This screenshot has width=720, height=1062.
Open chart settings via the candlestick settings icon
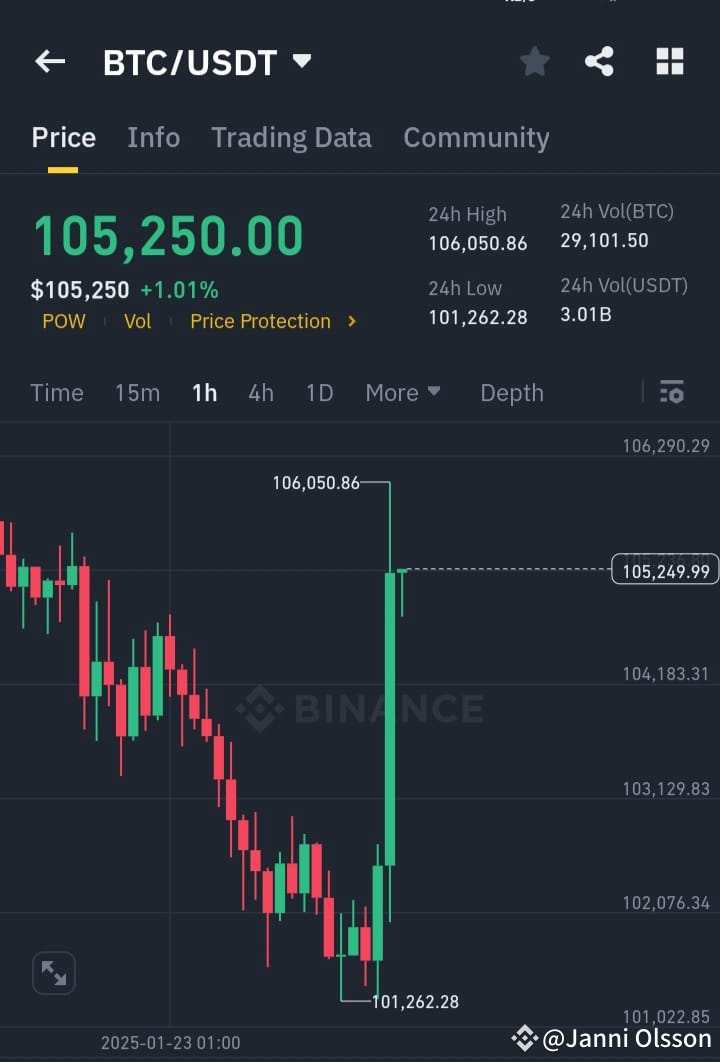click(x=671, y=392)
